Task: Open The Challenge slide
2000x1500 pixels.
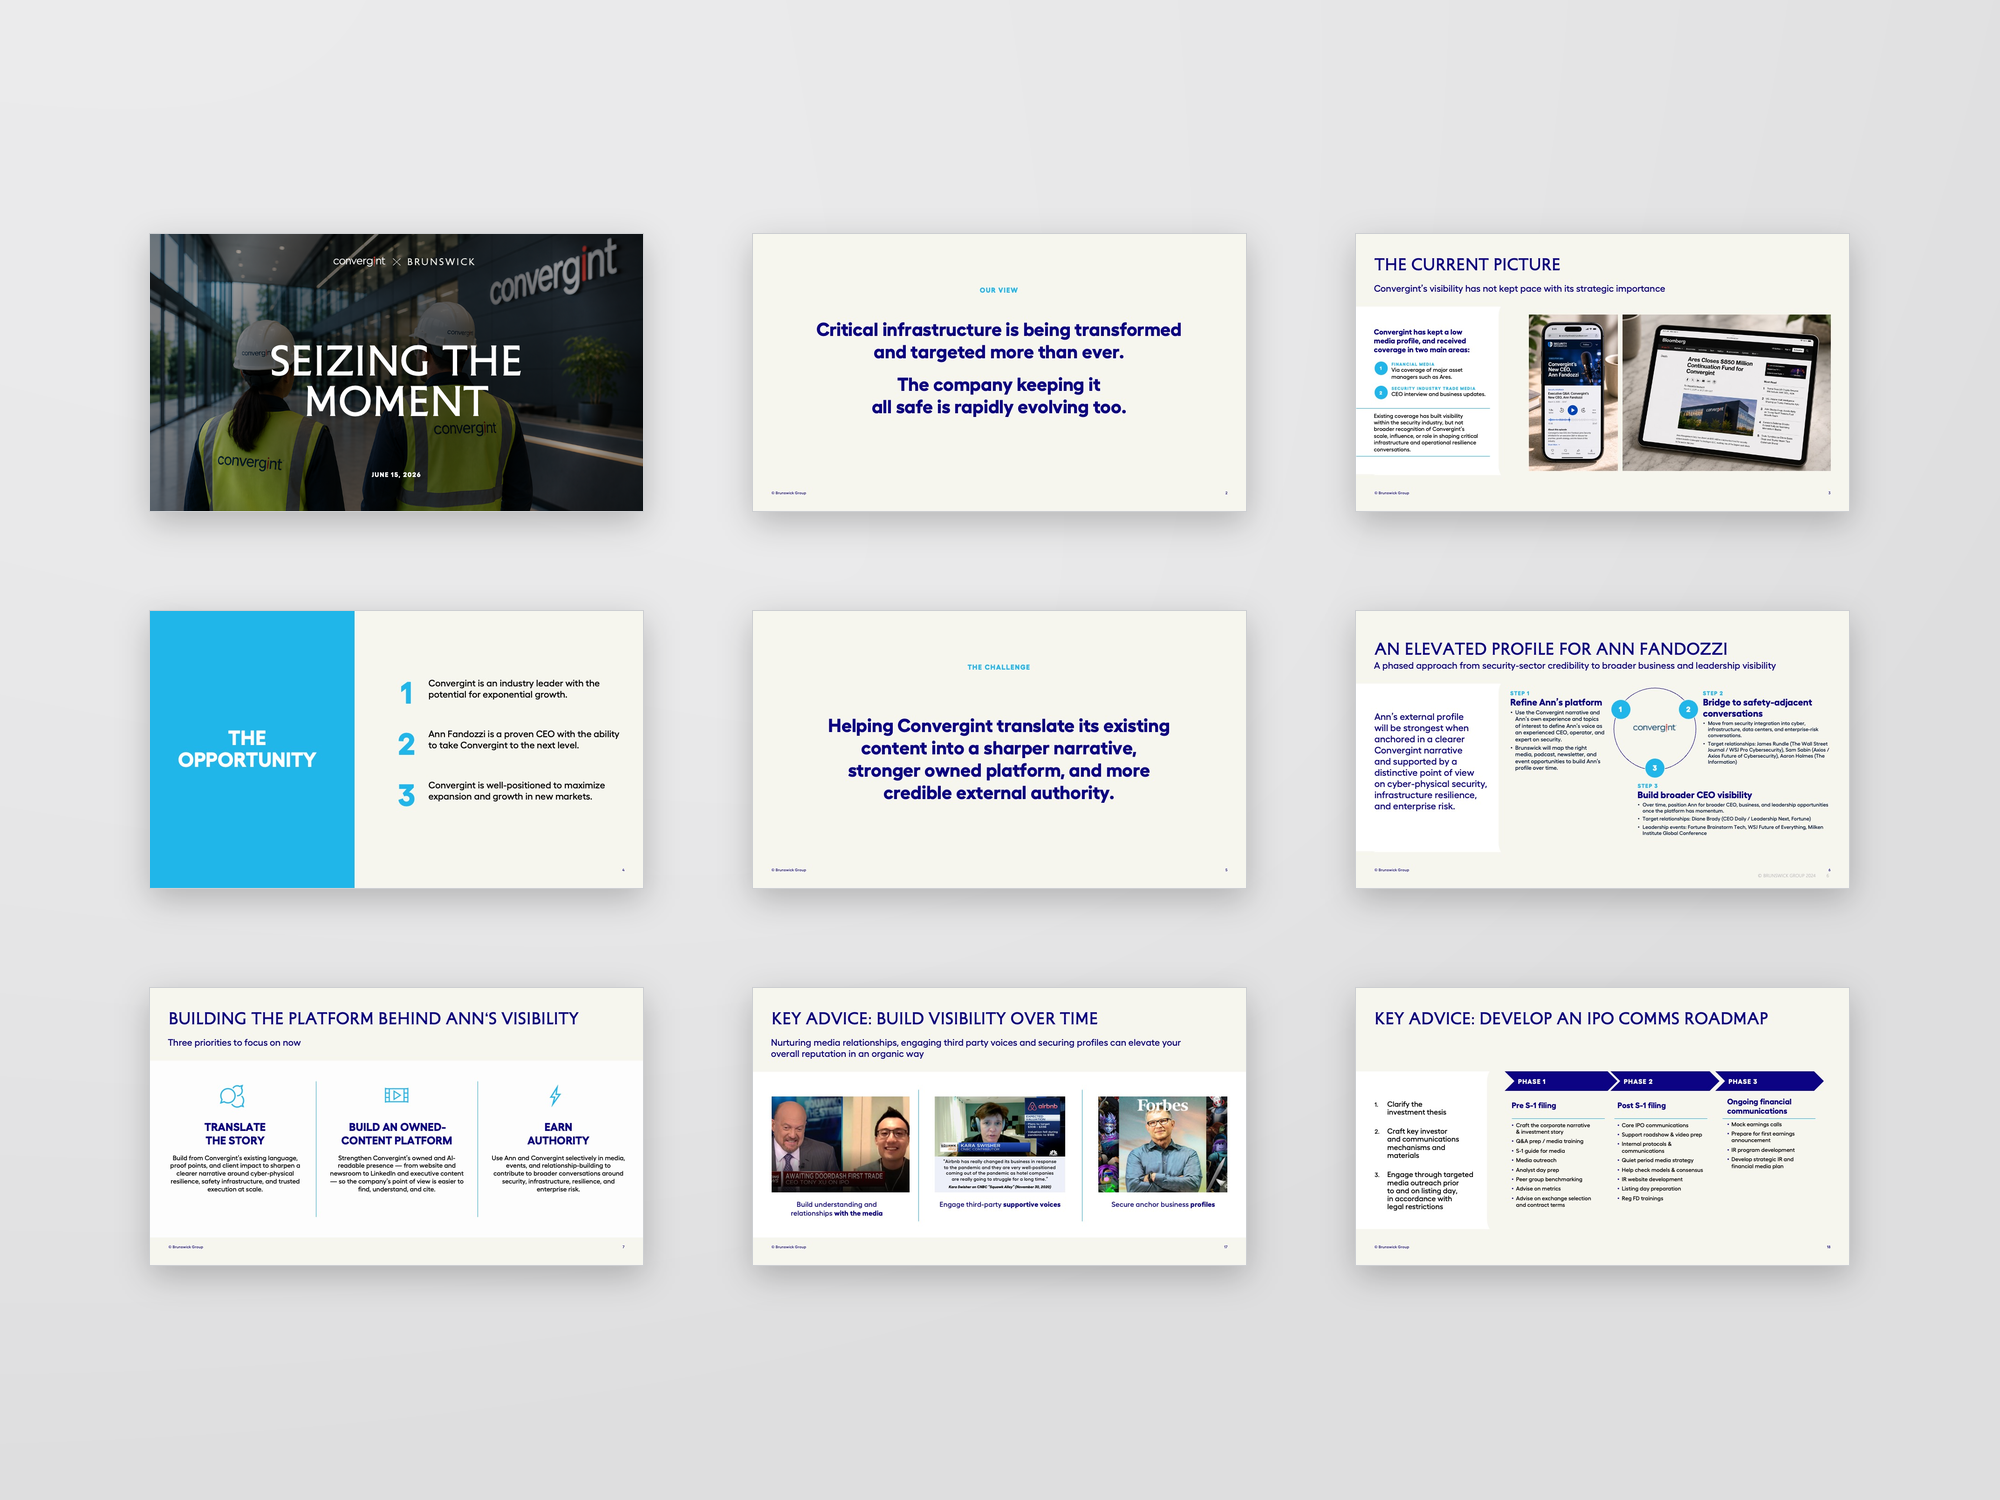Action: [999, 749]
